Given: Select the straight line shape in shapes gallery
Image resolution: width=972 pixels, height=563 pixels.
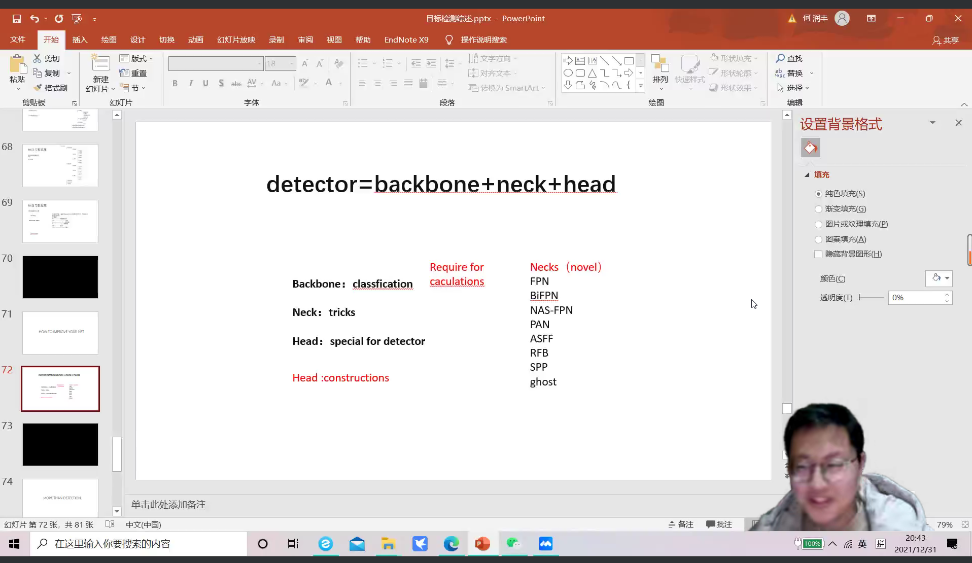Looking at the screenshot, I should point(604,61).
